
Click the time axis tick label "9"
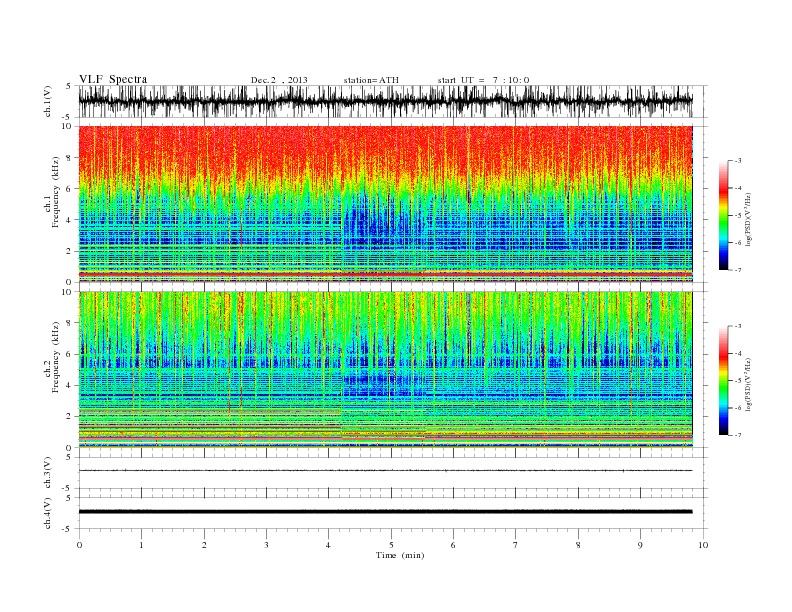640,545
